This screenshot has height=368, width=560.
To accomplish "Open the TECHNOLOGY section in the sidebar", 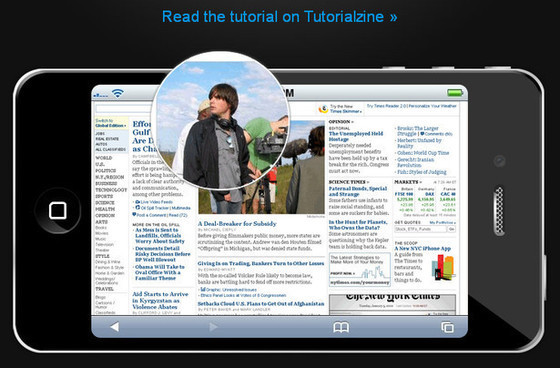I will pyautogui.click(x=111, y=190).
